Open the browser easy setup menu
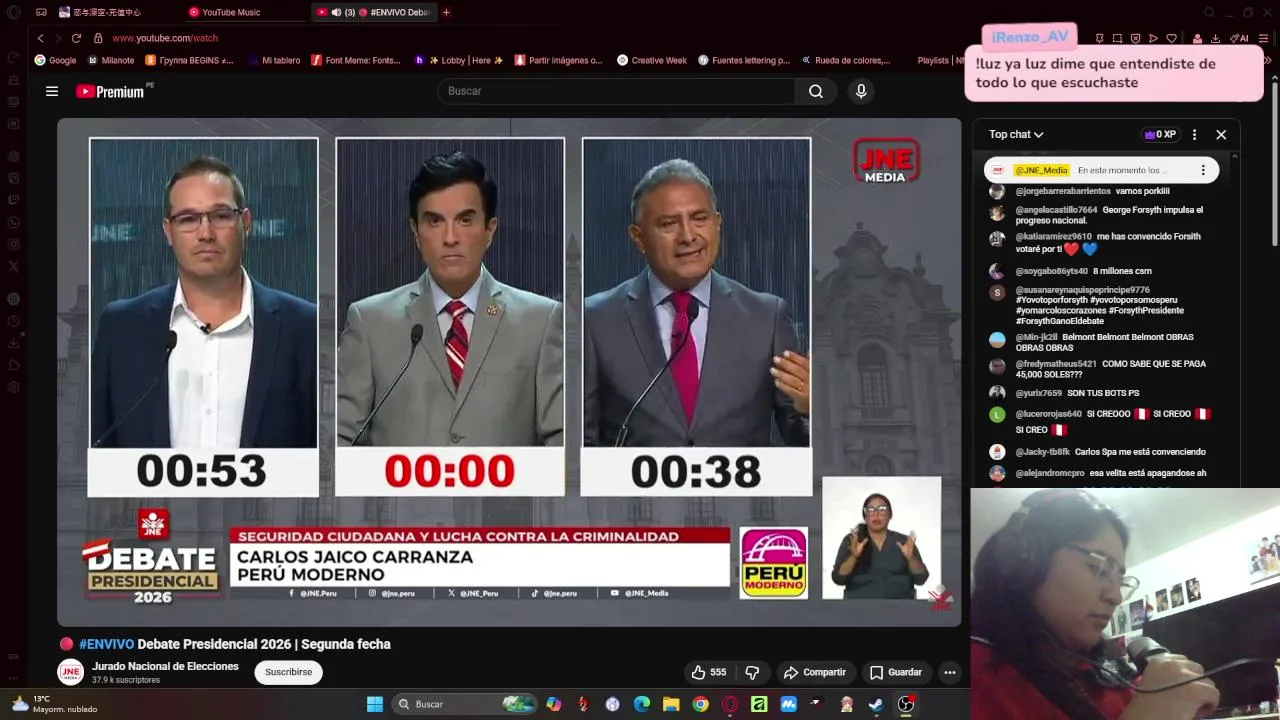 coord(1264,38)
